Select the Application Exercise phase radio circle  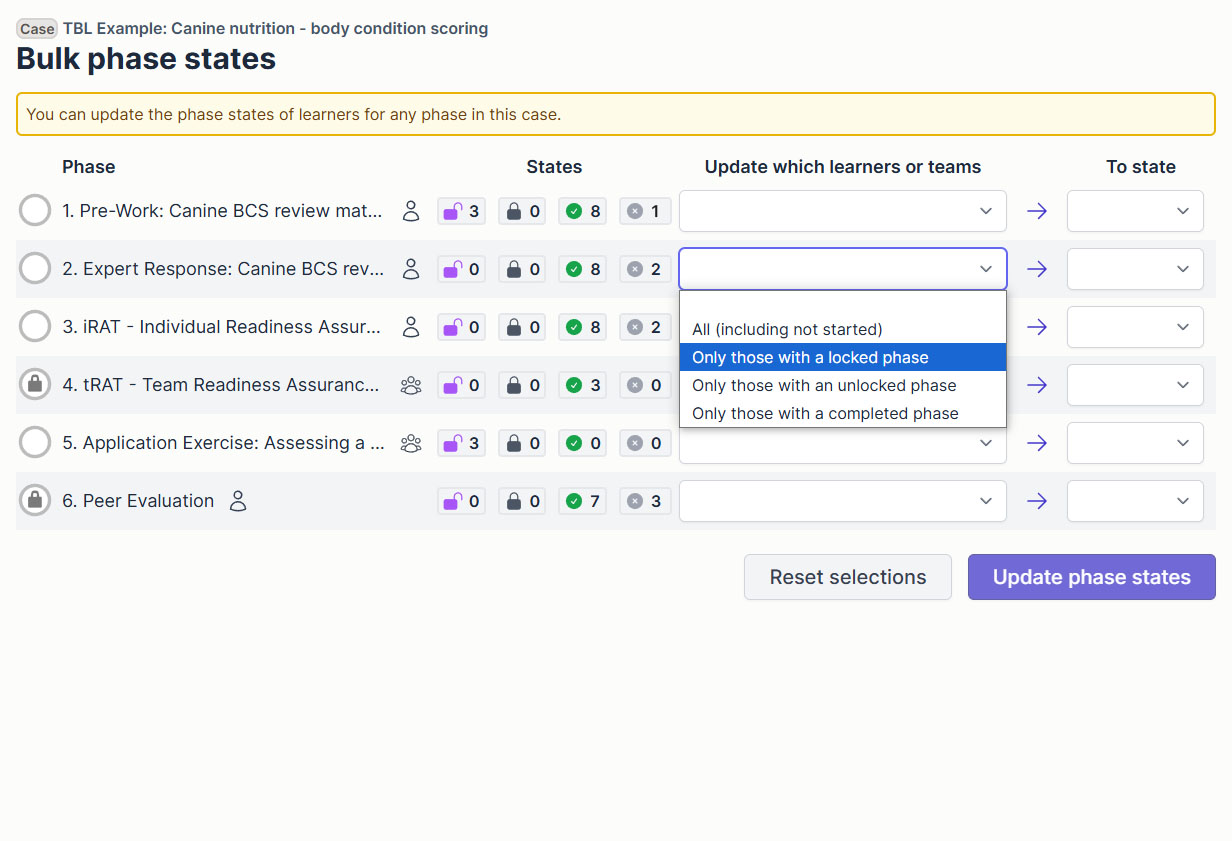(x=35, y=443)
